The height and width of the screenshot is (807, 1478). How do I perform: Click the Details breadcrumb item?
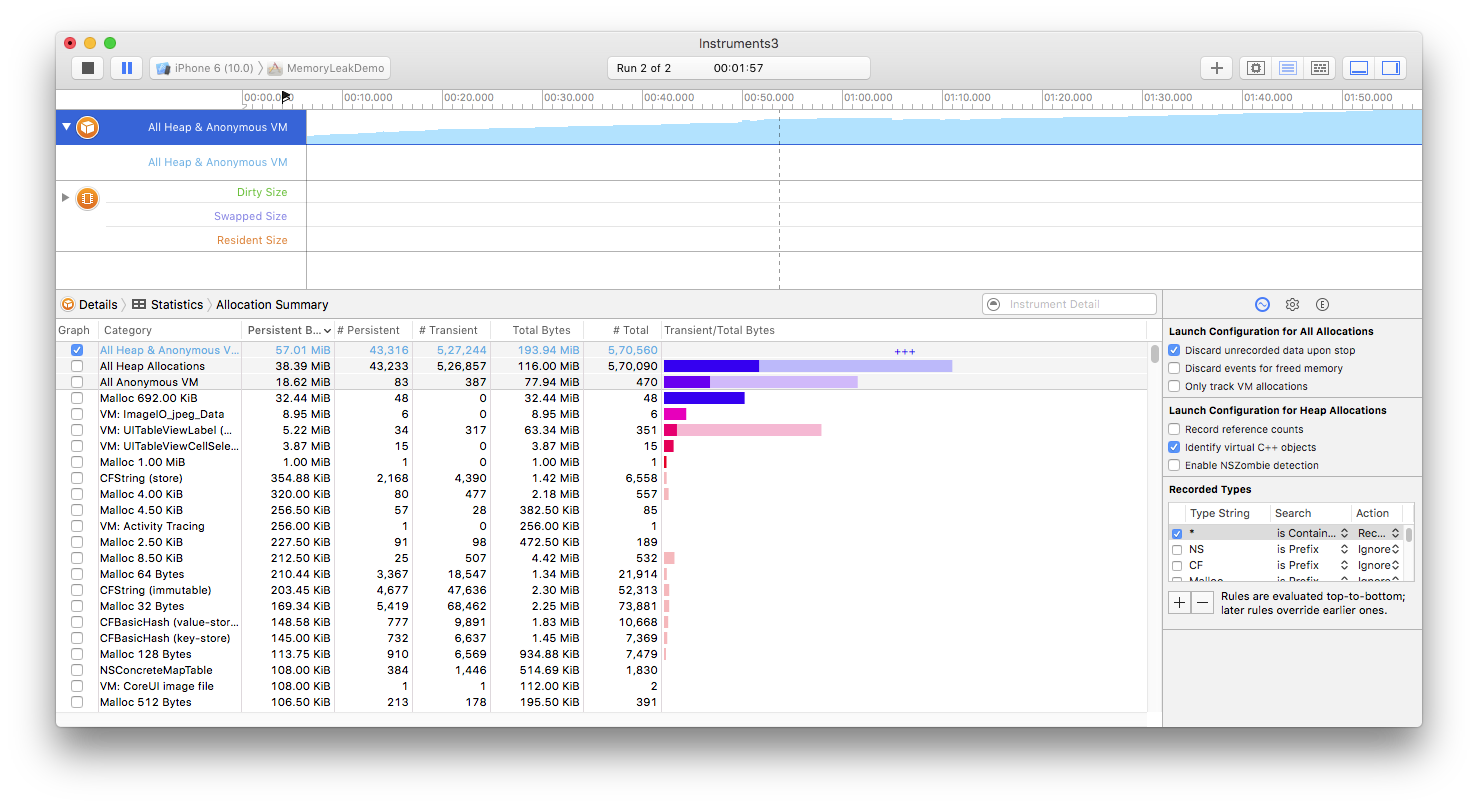(98, 305)
